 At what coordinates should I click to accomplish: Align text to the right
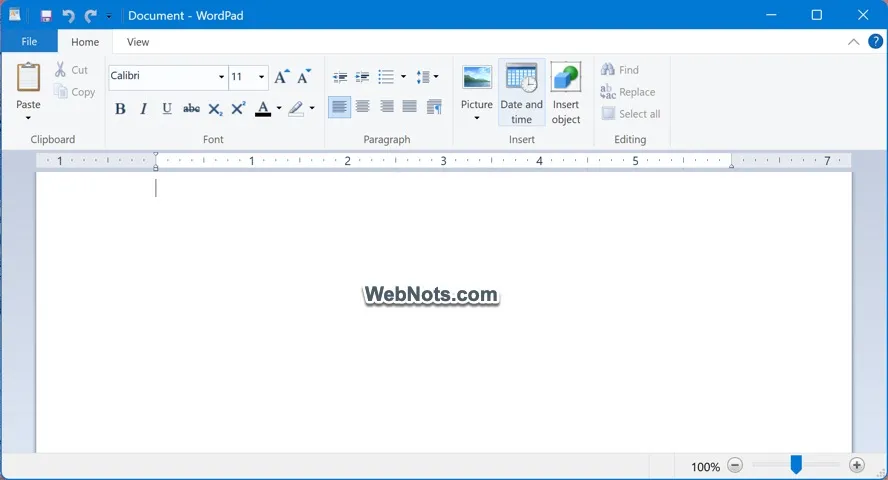(387, 106)
